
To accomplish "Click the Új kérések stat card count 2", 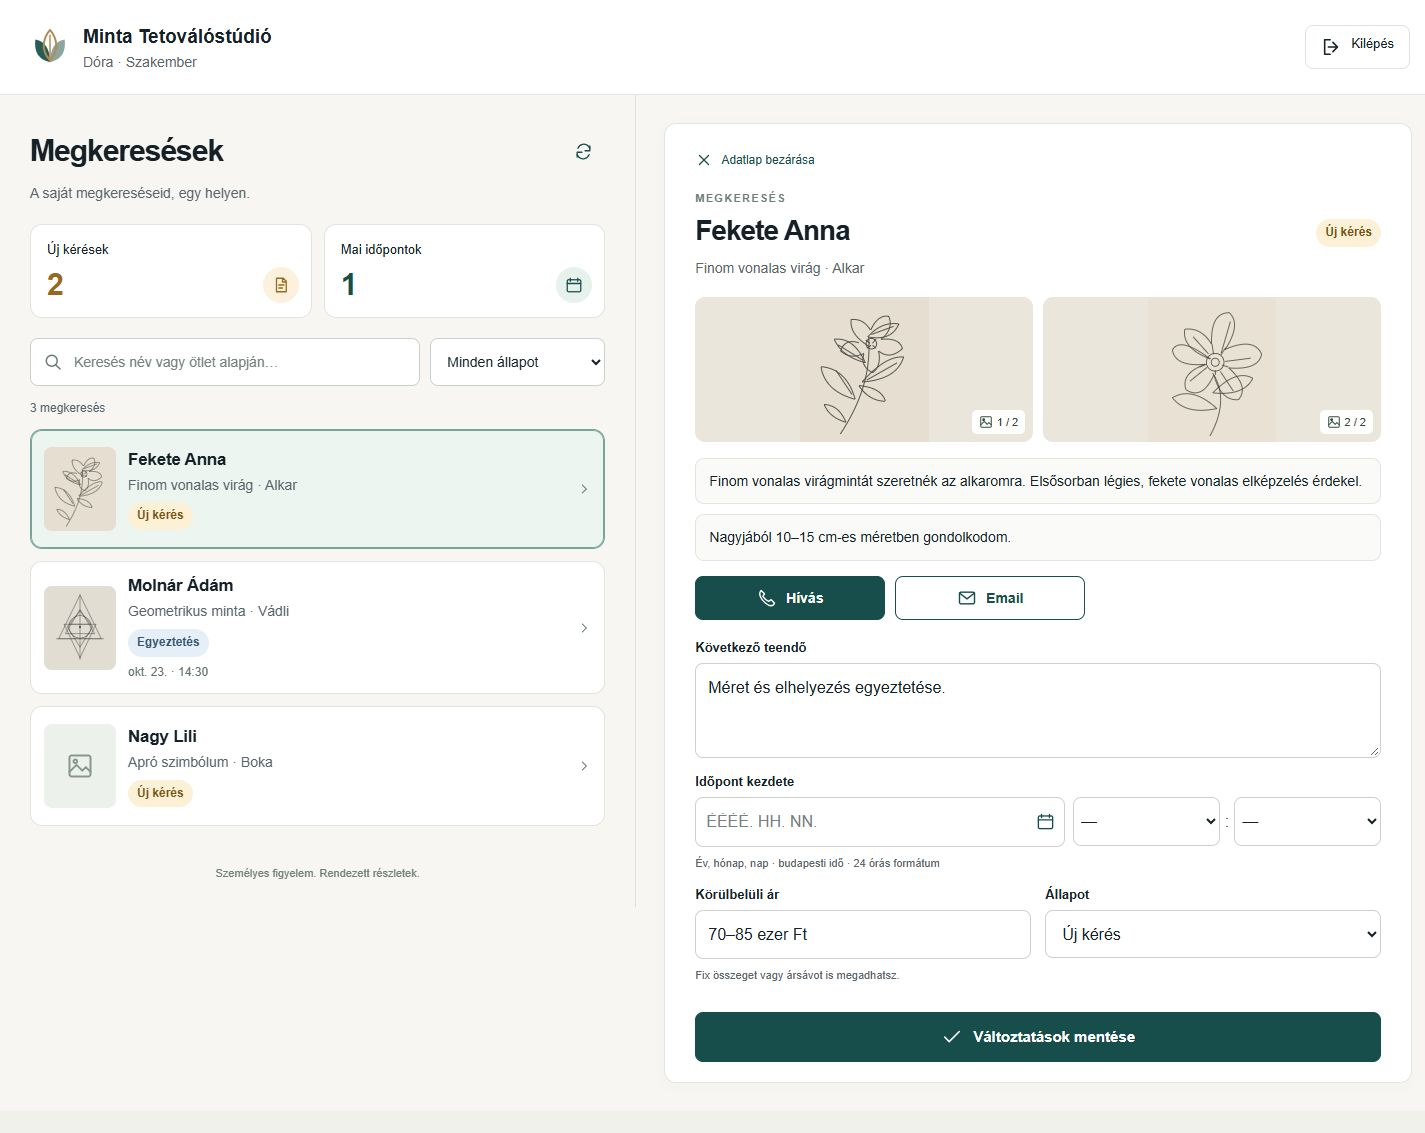I will point(55,285).
